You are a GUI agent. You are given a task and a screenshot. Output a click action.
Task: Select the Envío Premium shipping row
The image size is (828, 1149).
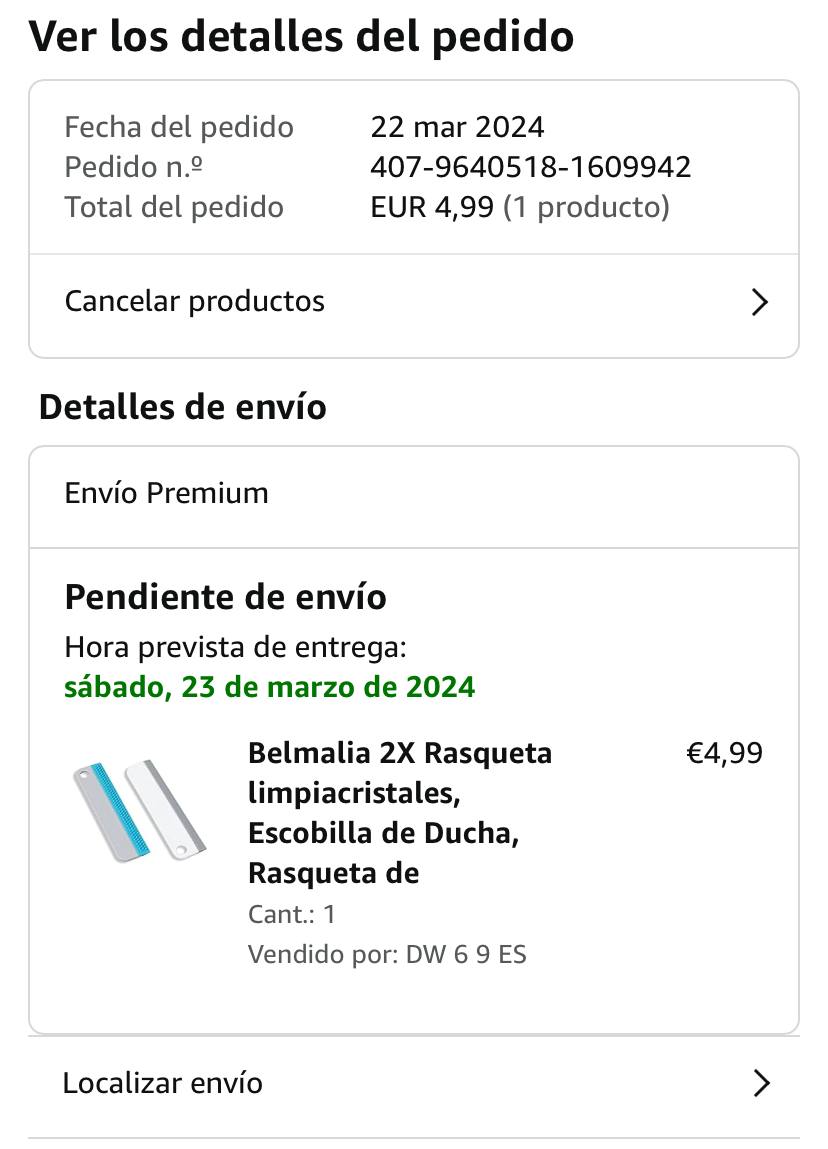(167, 493)
